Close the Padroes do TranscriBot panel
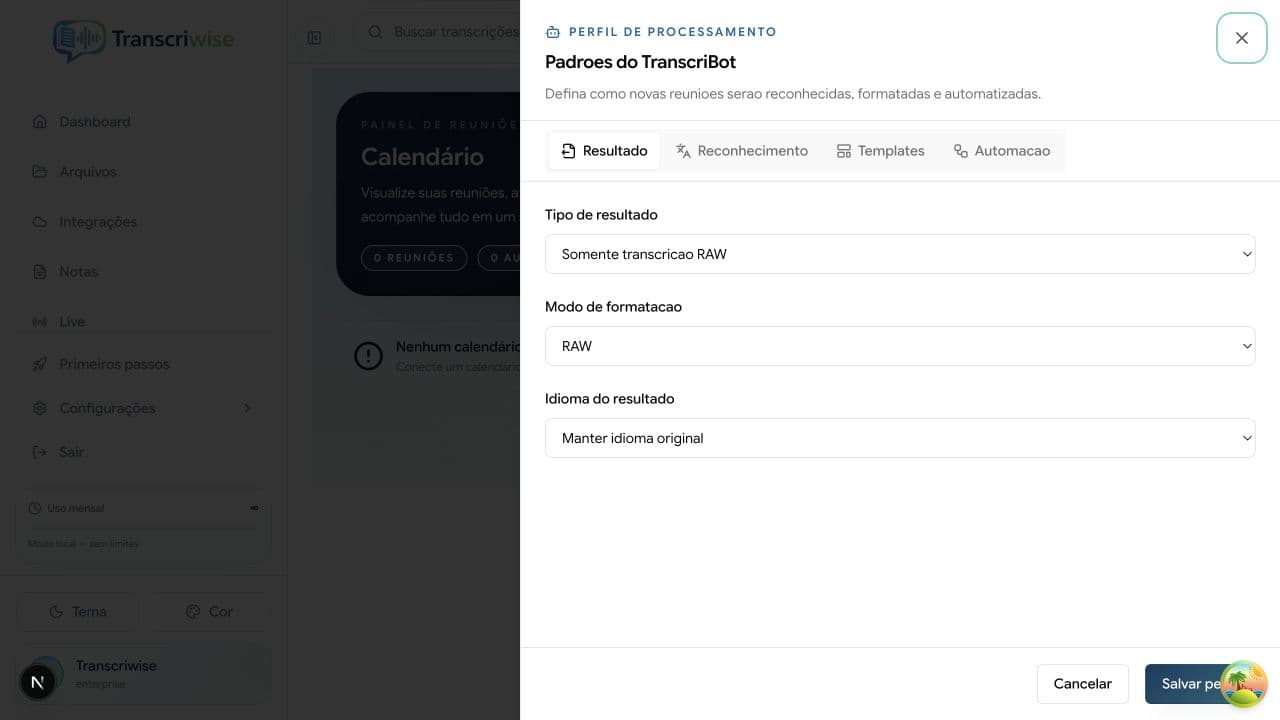The height and width of the screenshot is (720, 1280). (x=1241, y=38)
